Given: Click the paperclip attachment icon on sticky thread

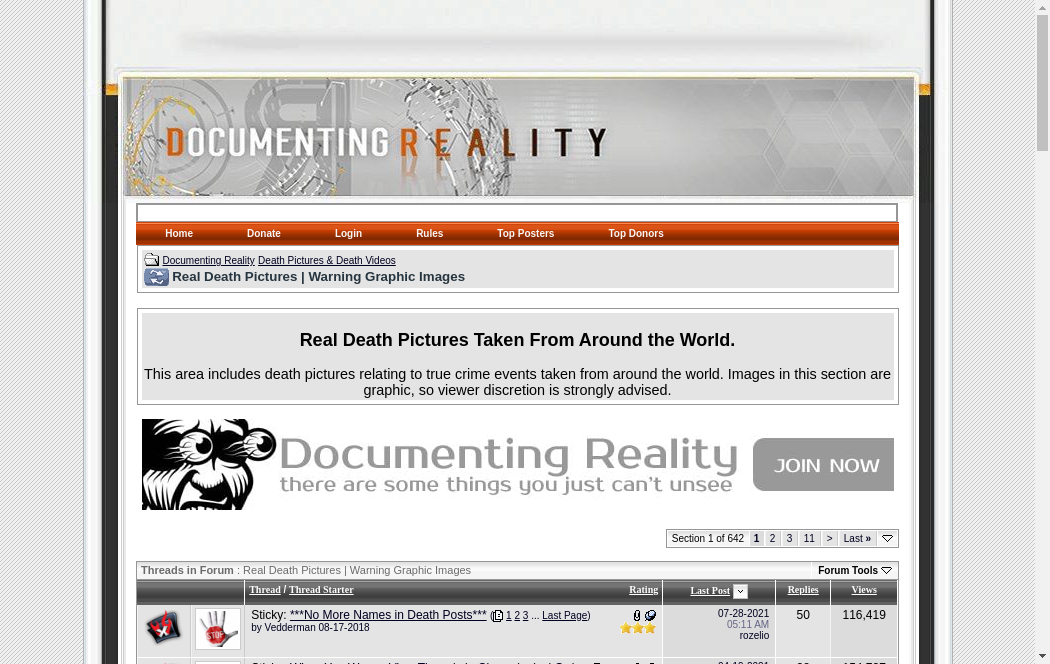Looking at the screenshot, I should (x=637, y=616).
